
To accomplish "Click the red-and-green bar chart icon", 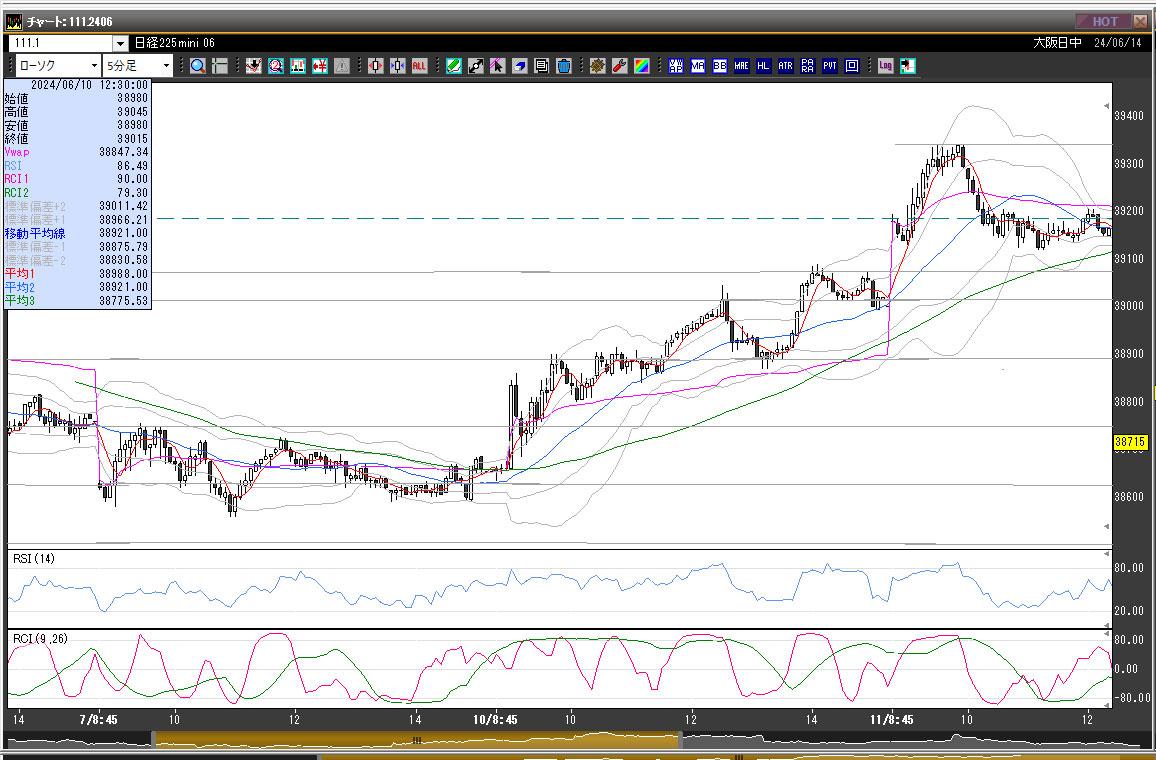I will coord(298,66).
